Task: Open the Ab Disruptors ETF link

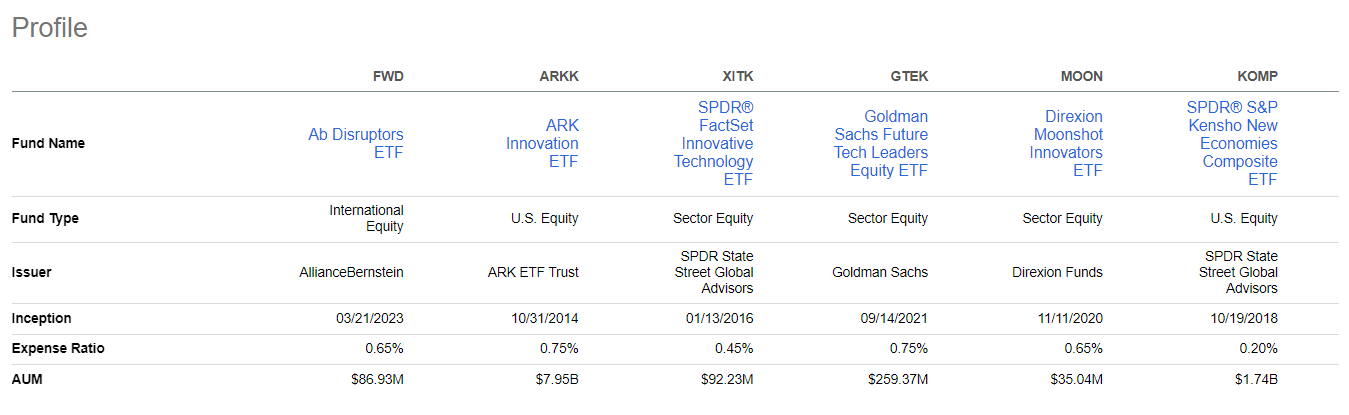Action: coord(356,143)
